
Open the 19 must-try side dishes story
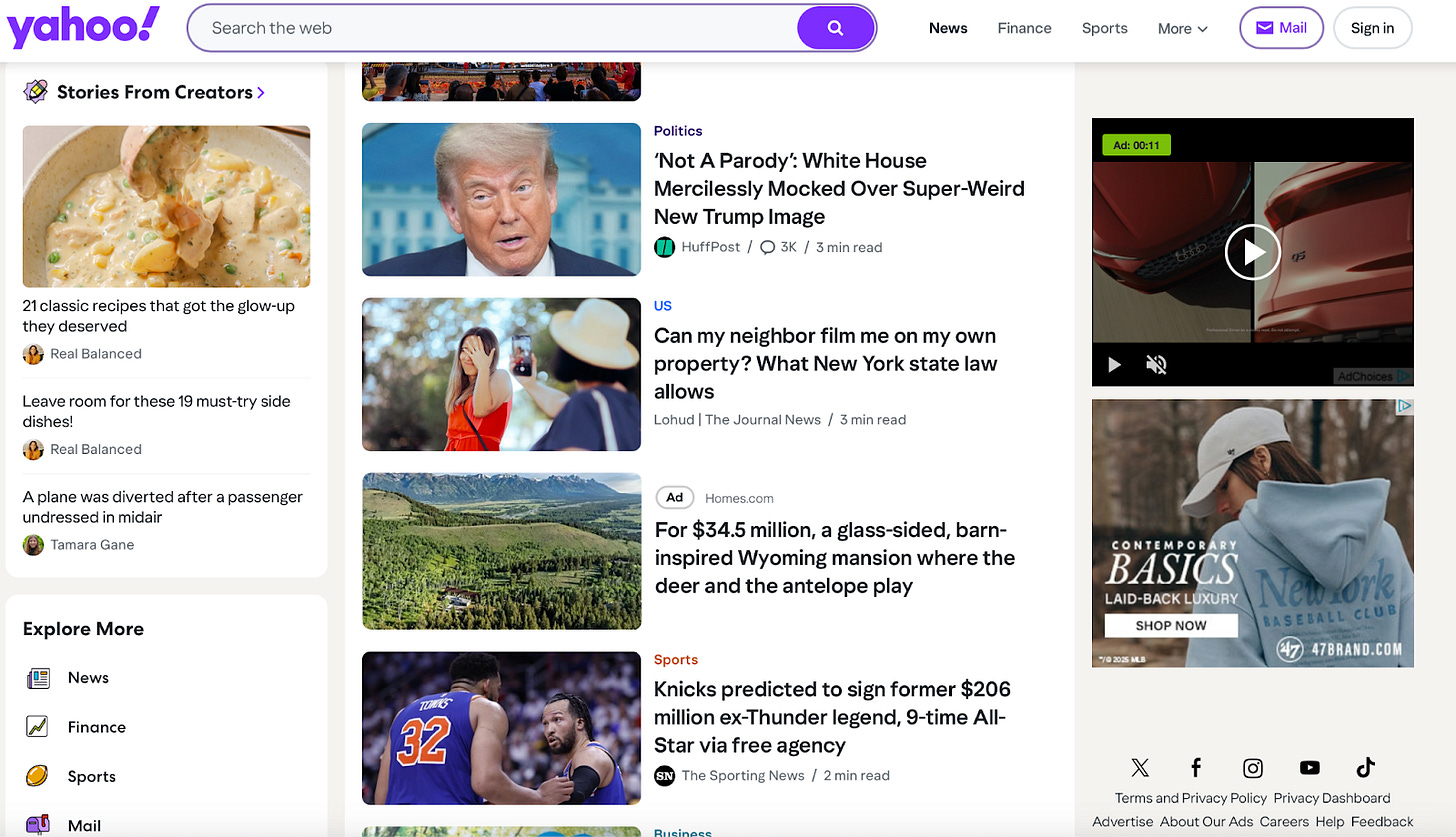(x=157, y=411)
